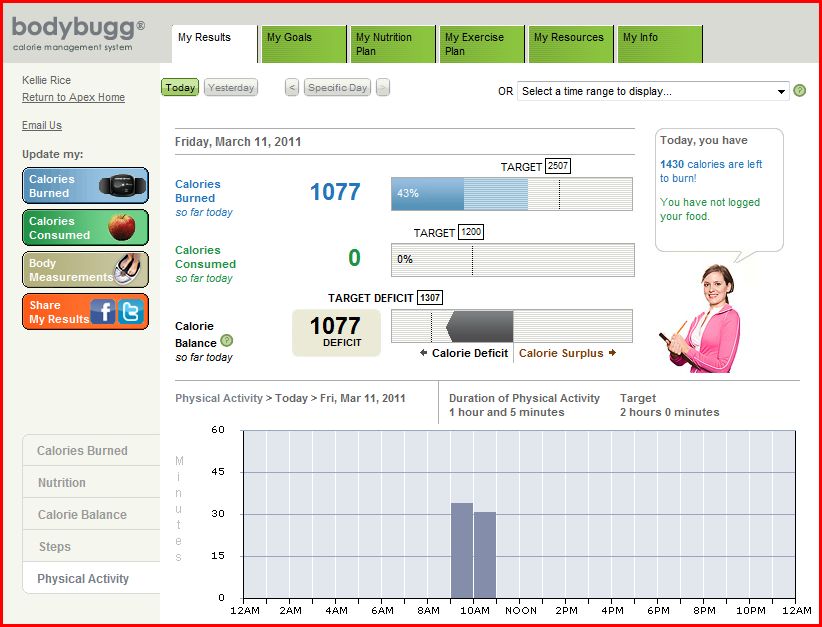This screenshot has height=627, width=822.
Task: Click the taller activity bar before 10AM
Action: pyautogui.click(x=462, y=550)
